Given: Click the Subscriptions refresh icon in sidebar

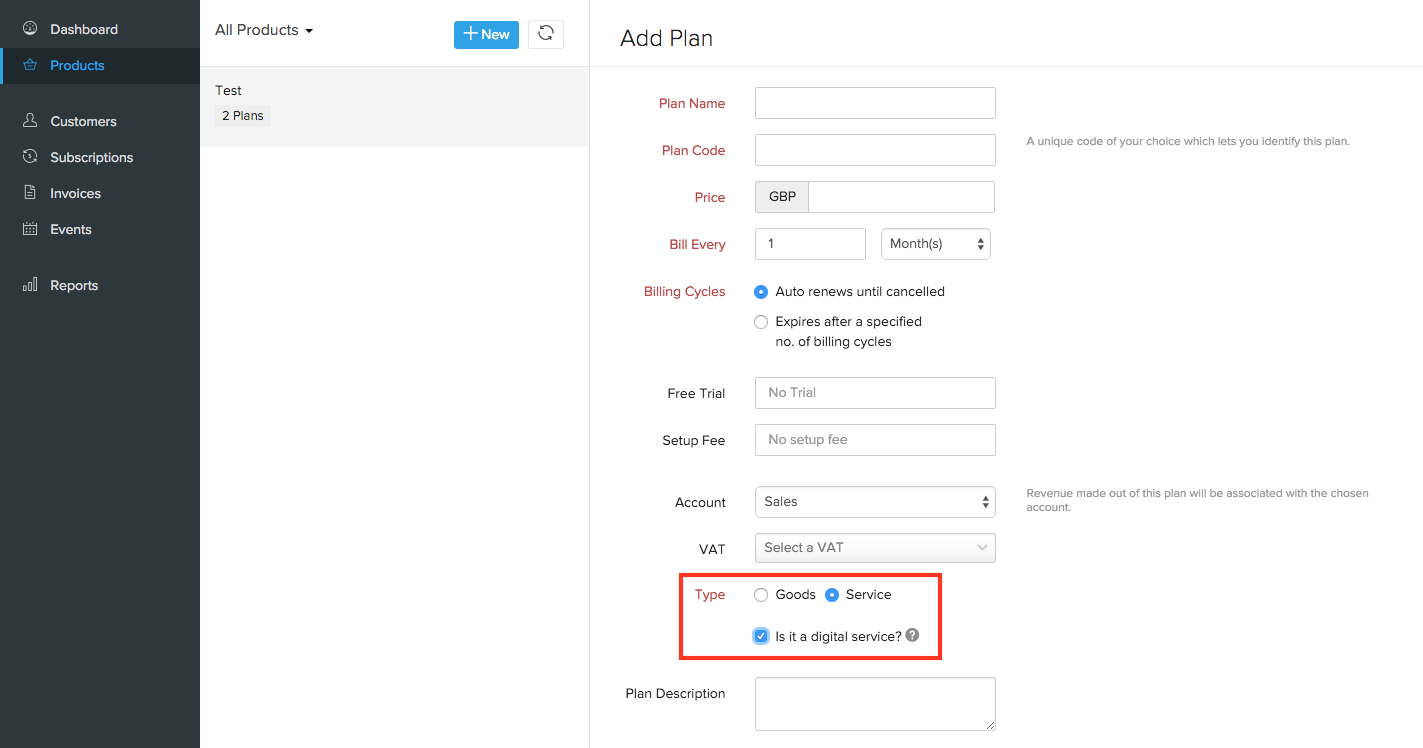Looking at the screenshot, I should (x=30, y=157).
